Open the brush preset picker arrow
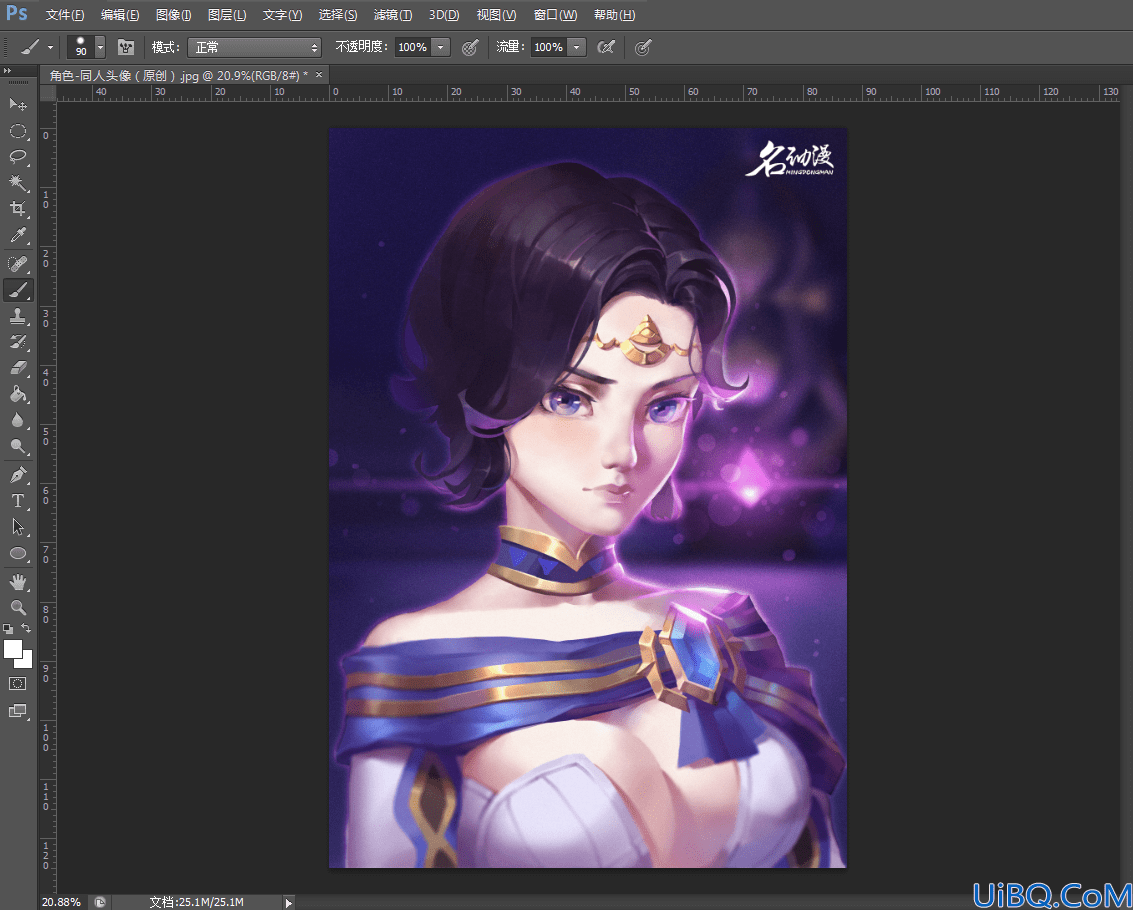 (100, 48)
